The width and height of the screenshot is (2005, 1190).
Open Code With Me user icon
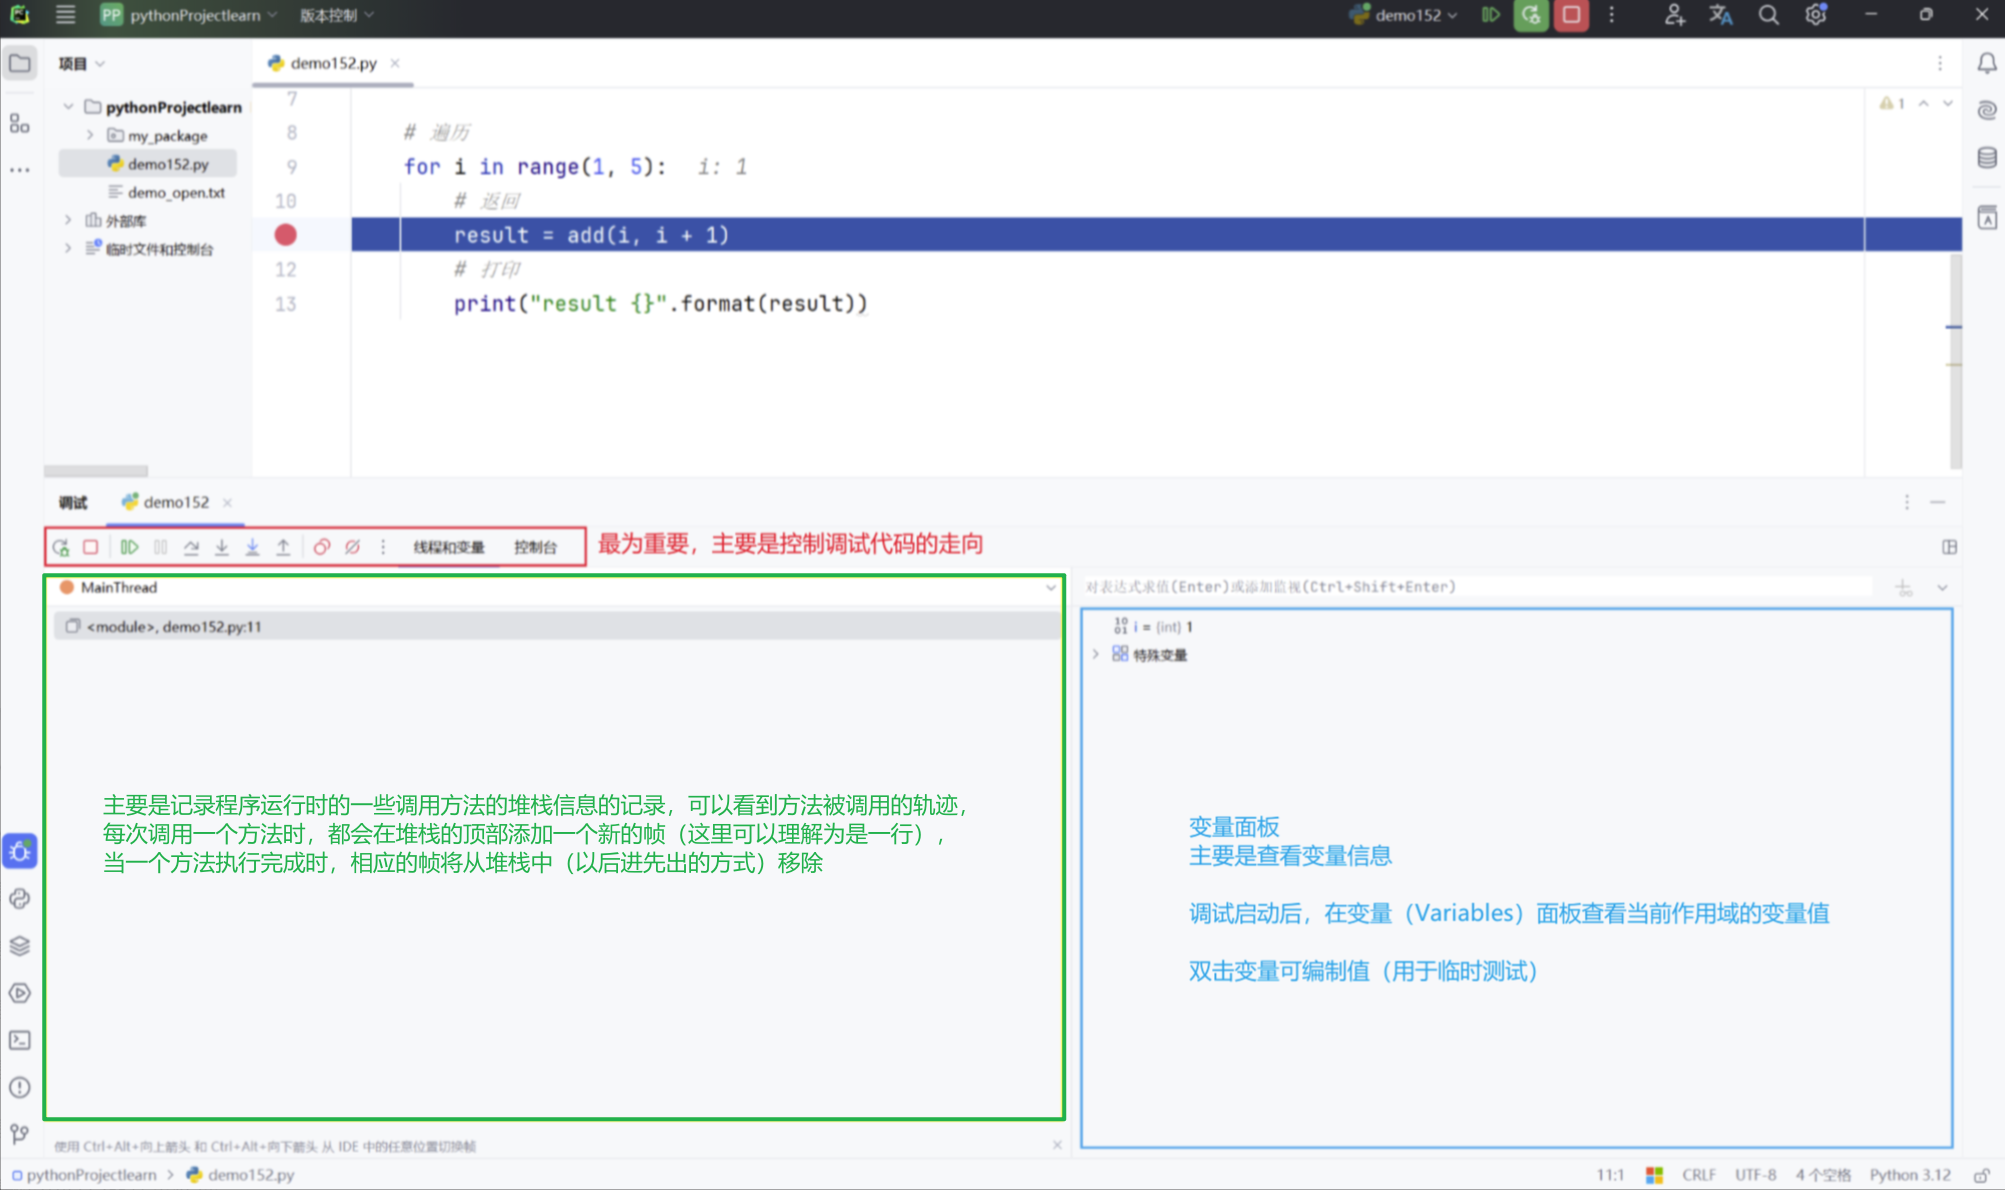pyautogui.click(x=1674, y=15)
